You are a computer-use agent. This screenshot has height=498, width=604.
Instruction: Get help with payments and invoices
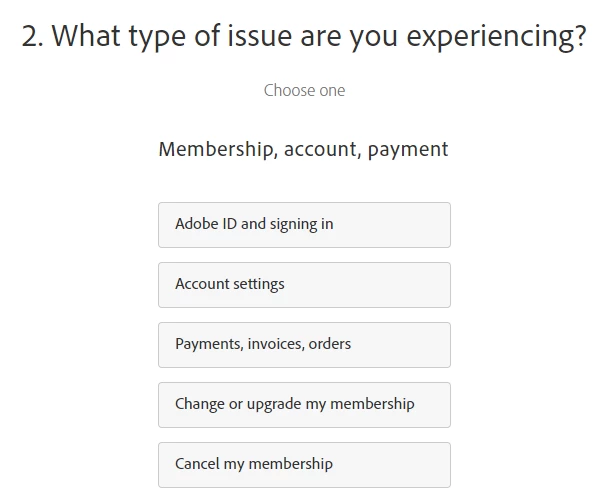[x=304, y=344]
